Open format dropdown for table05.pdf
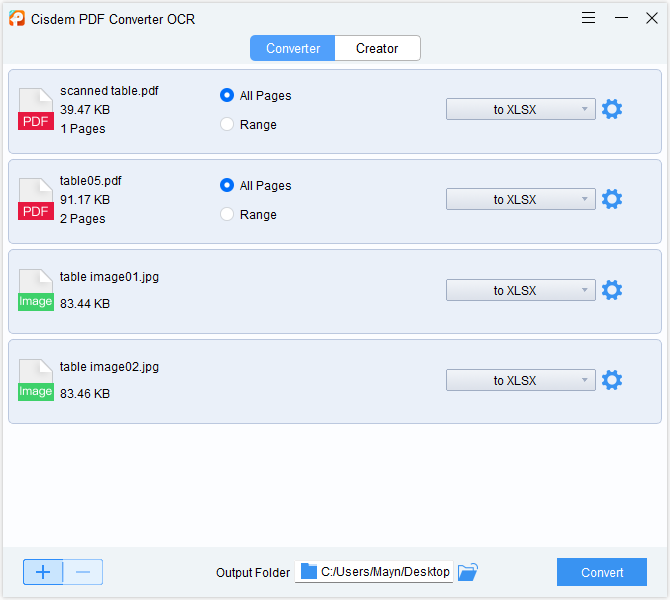Viewport: 670px width, 600px height. [520, 199]
